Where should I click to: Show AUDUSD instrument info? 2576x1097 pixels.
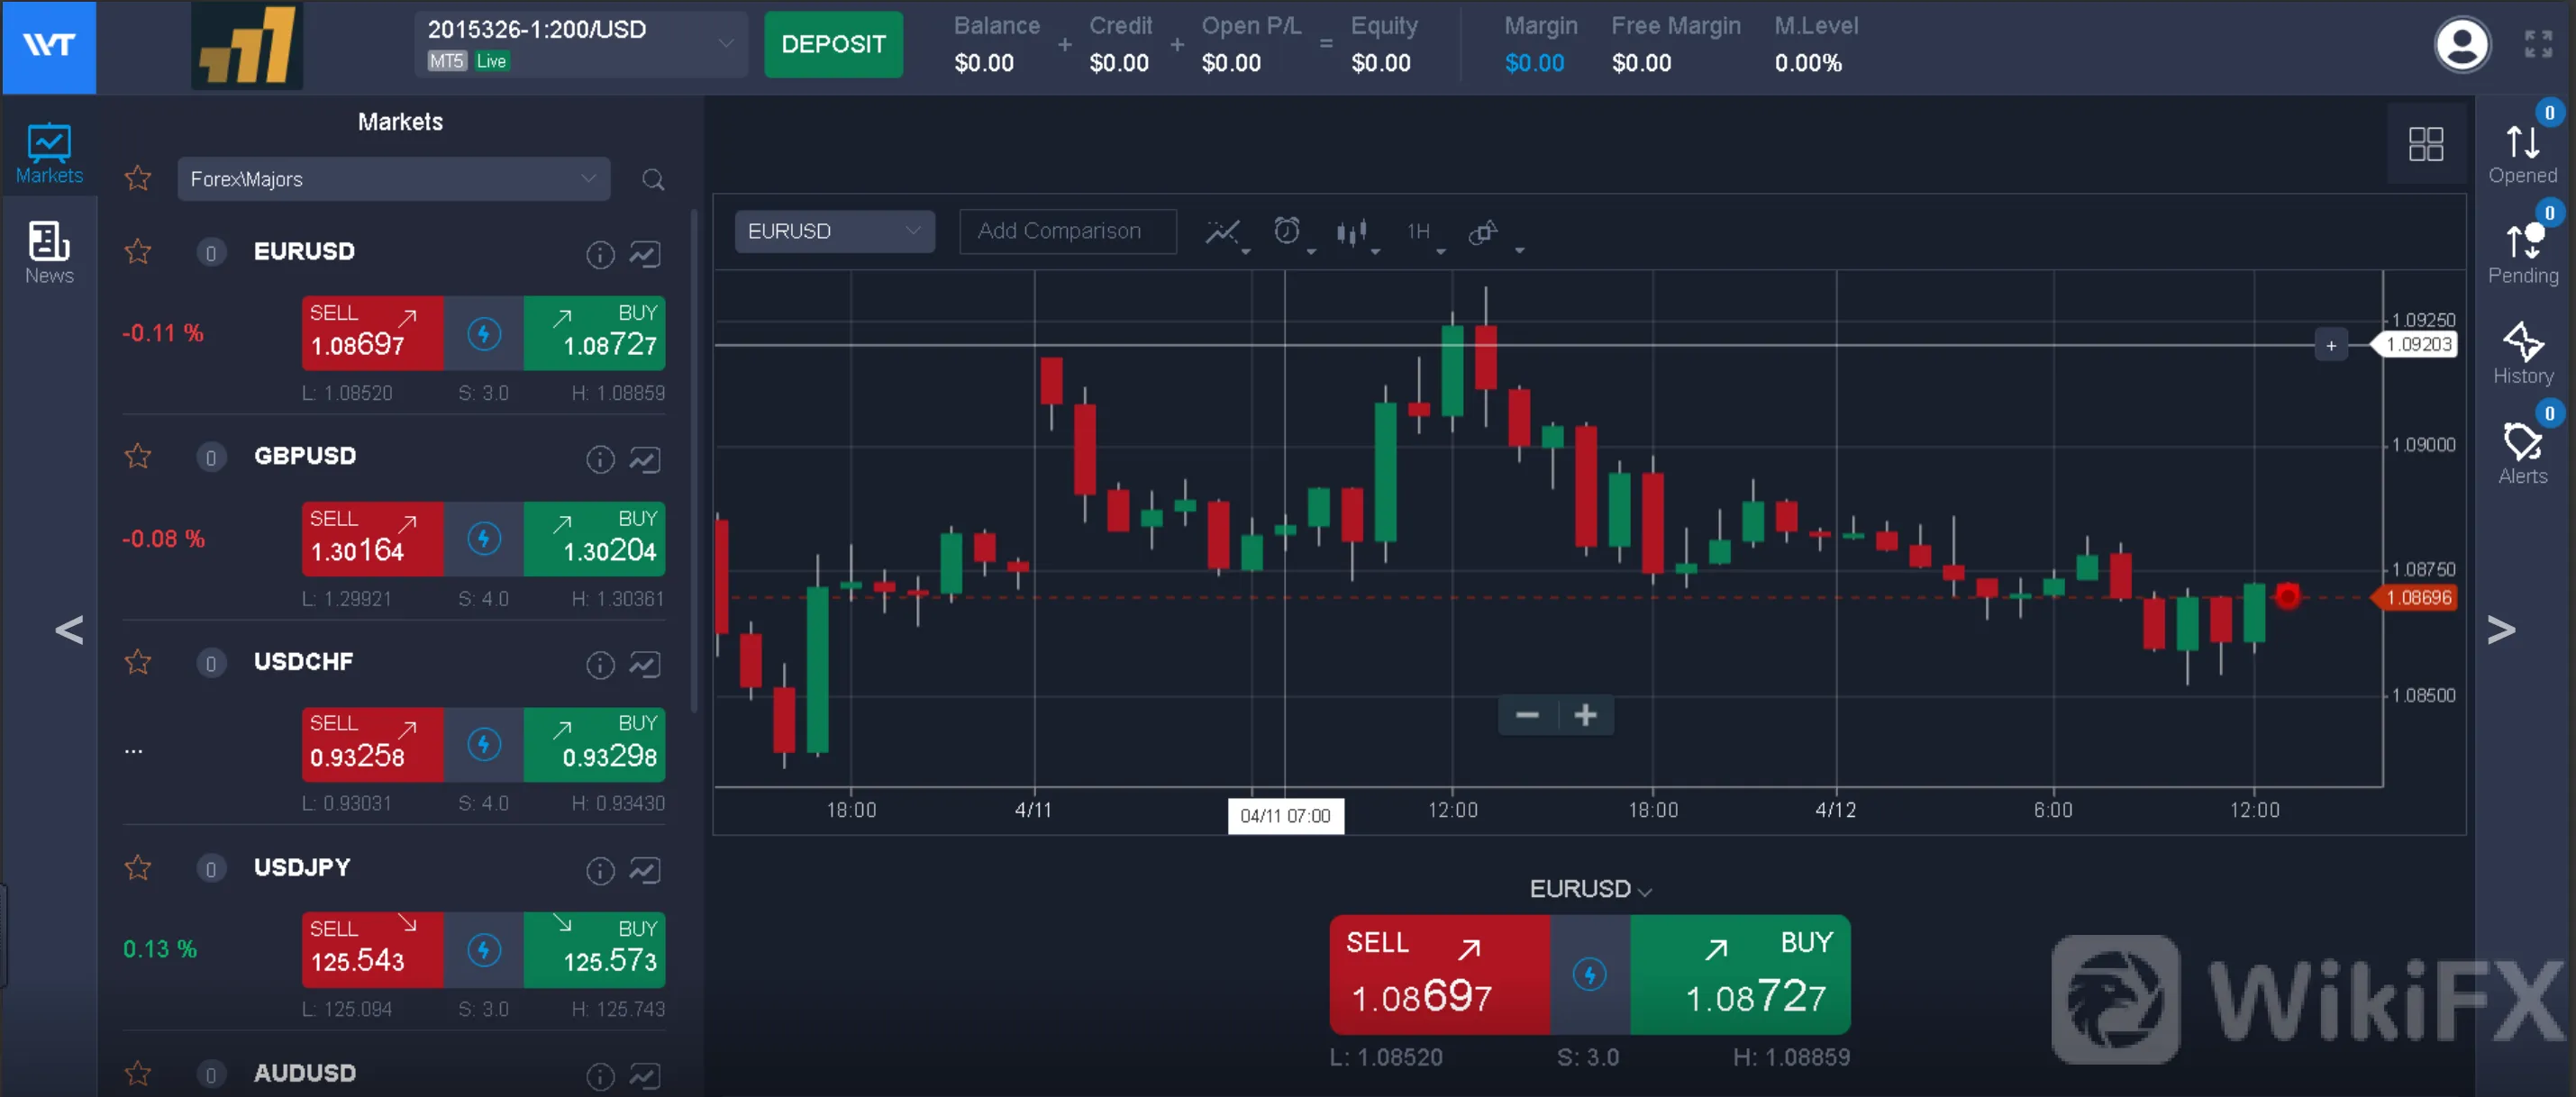[x=599, y=1076]
